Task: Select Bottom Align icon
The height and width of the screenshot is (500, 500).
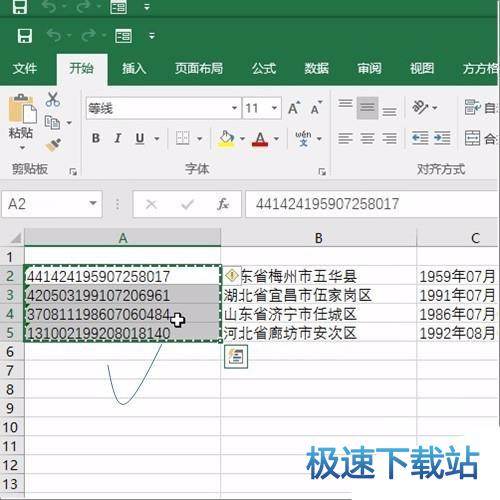Action: tap(389, 111)
